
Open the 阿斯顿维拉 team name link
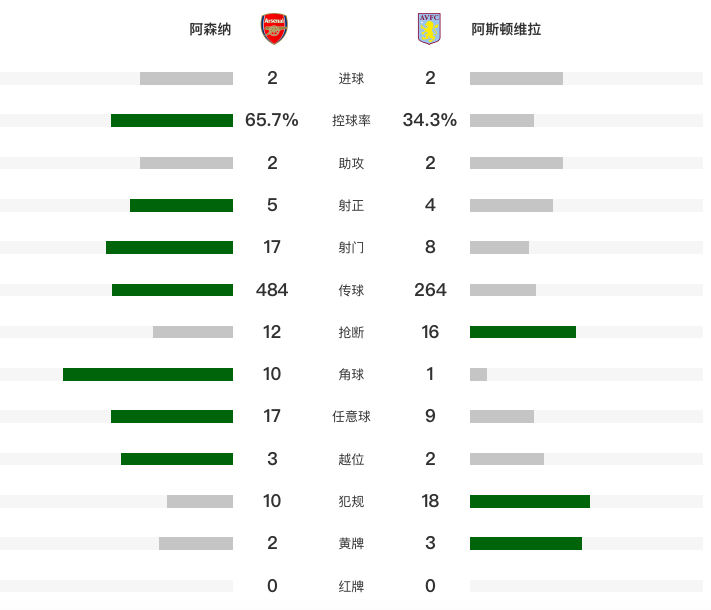506,29
